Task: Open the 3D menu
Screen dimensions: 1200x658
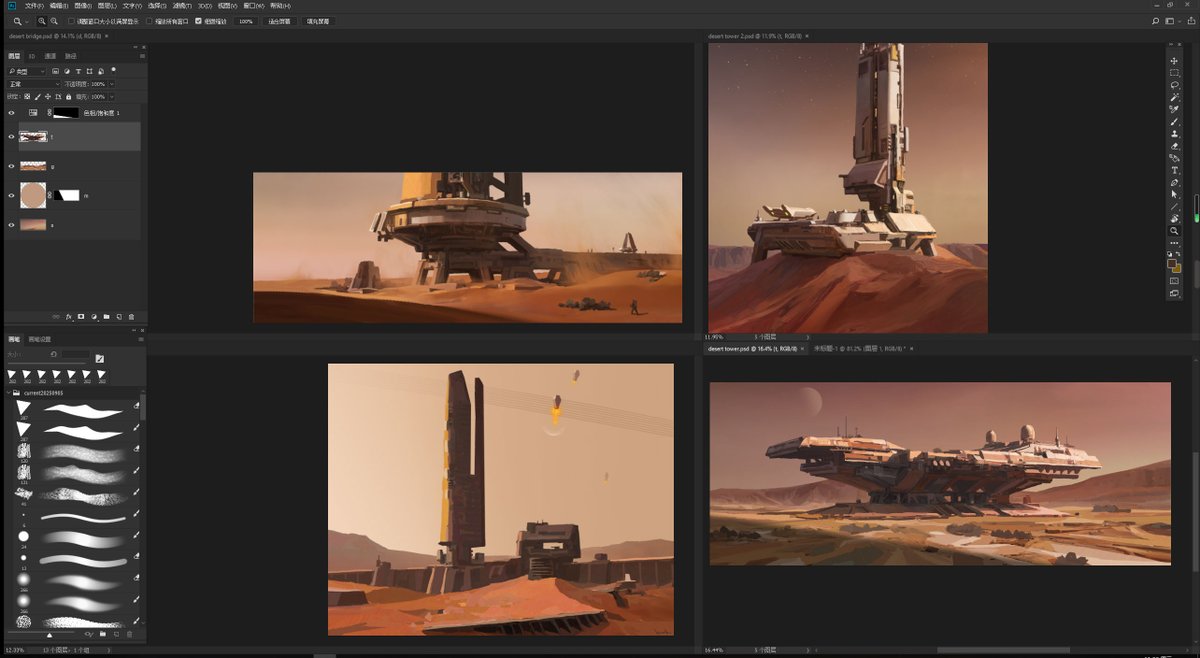Action: pos(205,6)
